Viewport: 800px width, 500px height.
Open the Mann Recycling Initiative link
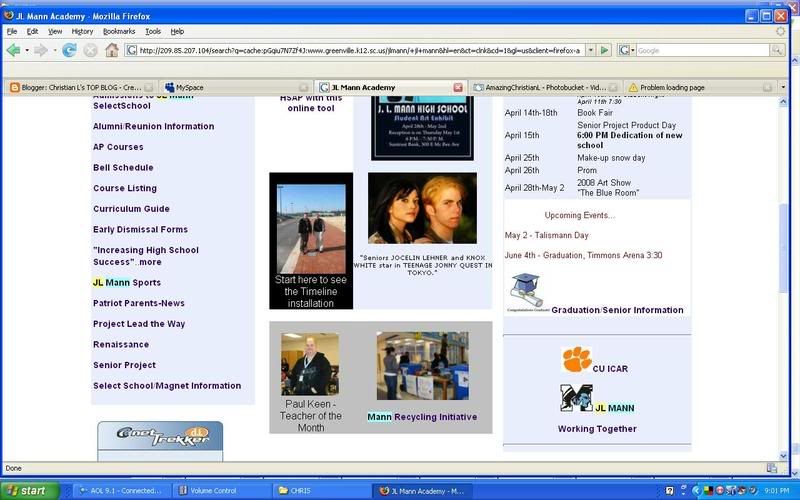click(422, 417)
